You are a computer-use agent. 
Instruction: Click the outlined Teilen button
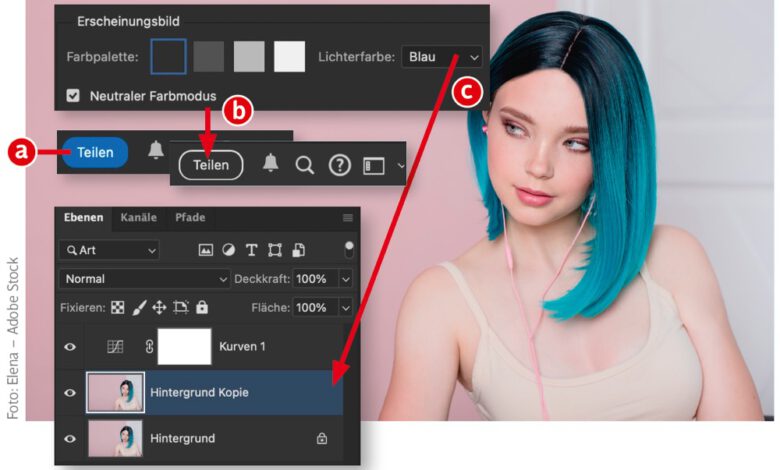[x=211, y=165]
